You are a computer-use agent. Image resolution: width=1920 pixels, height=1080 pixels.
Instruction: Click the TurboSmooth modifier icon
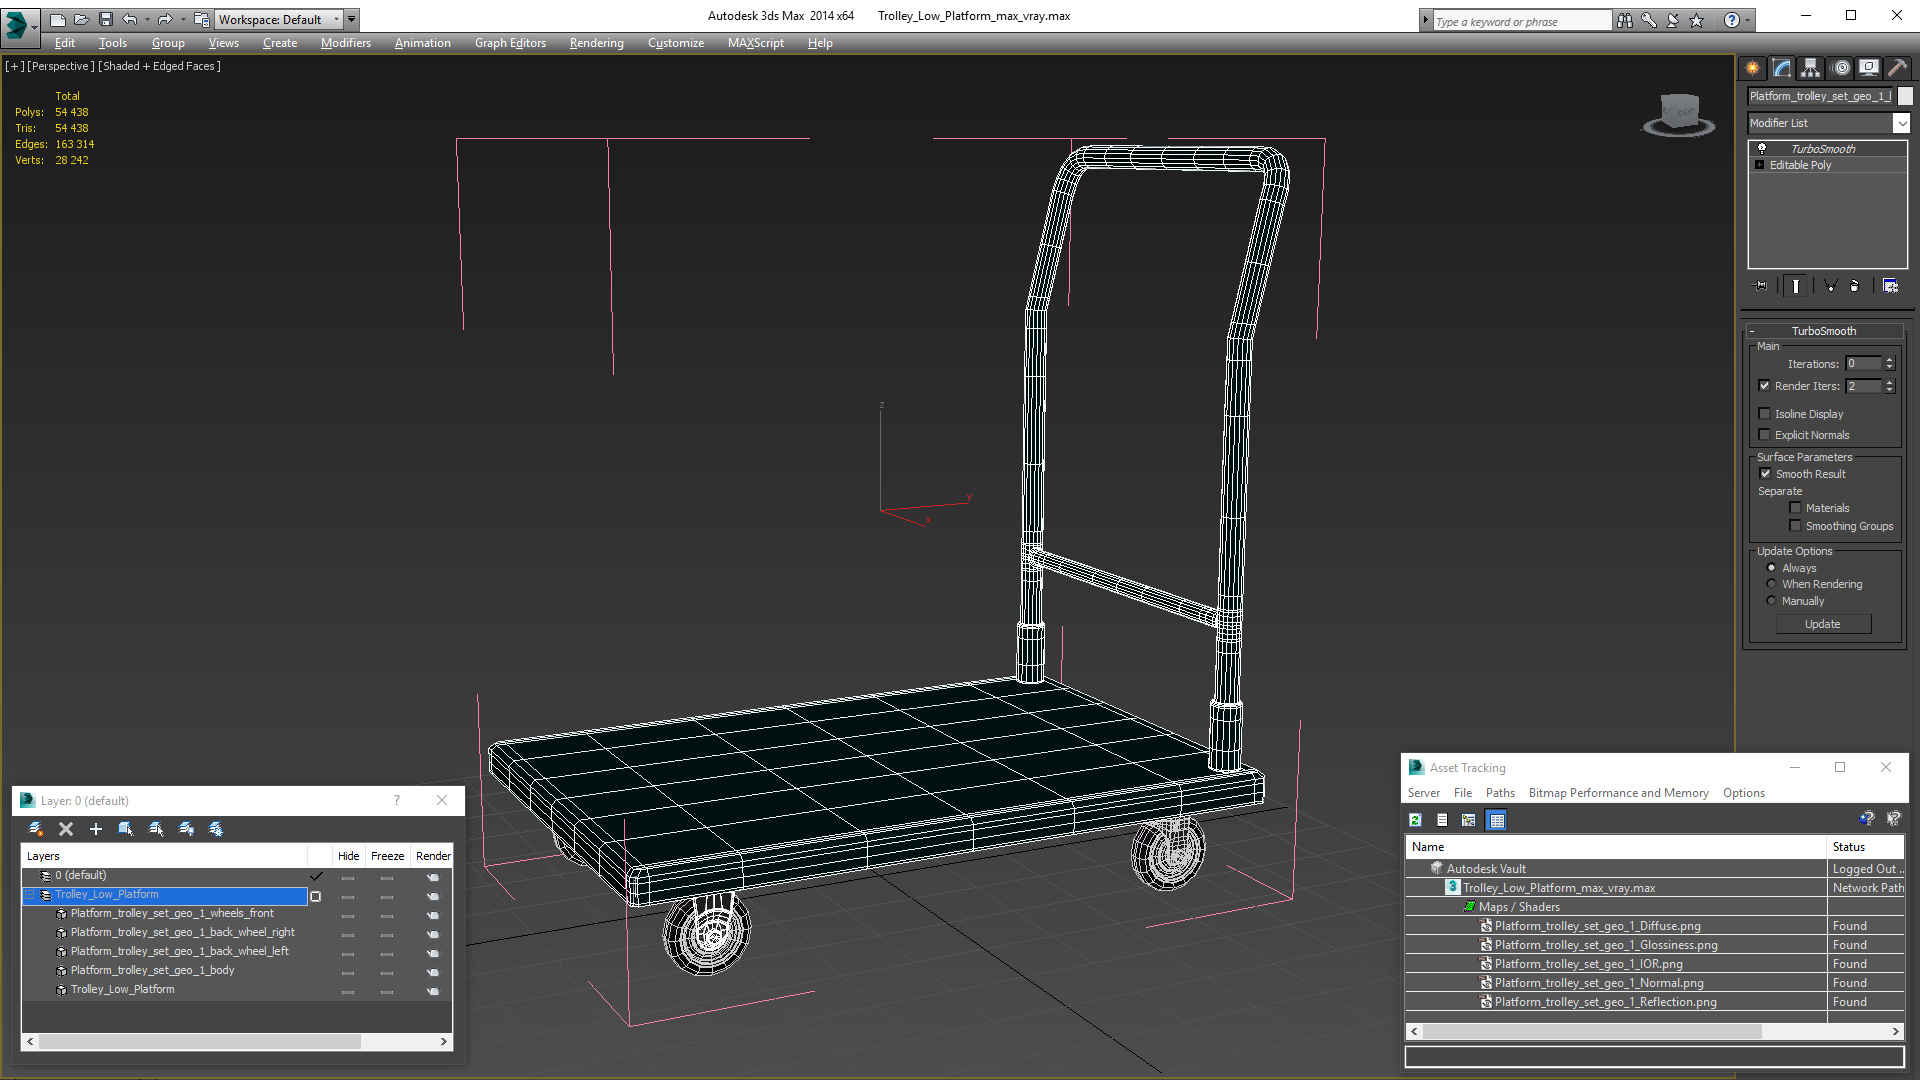tap(1762, 148)
